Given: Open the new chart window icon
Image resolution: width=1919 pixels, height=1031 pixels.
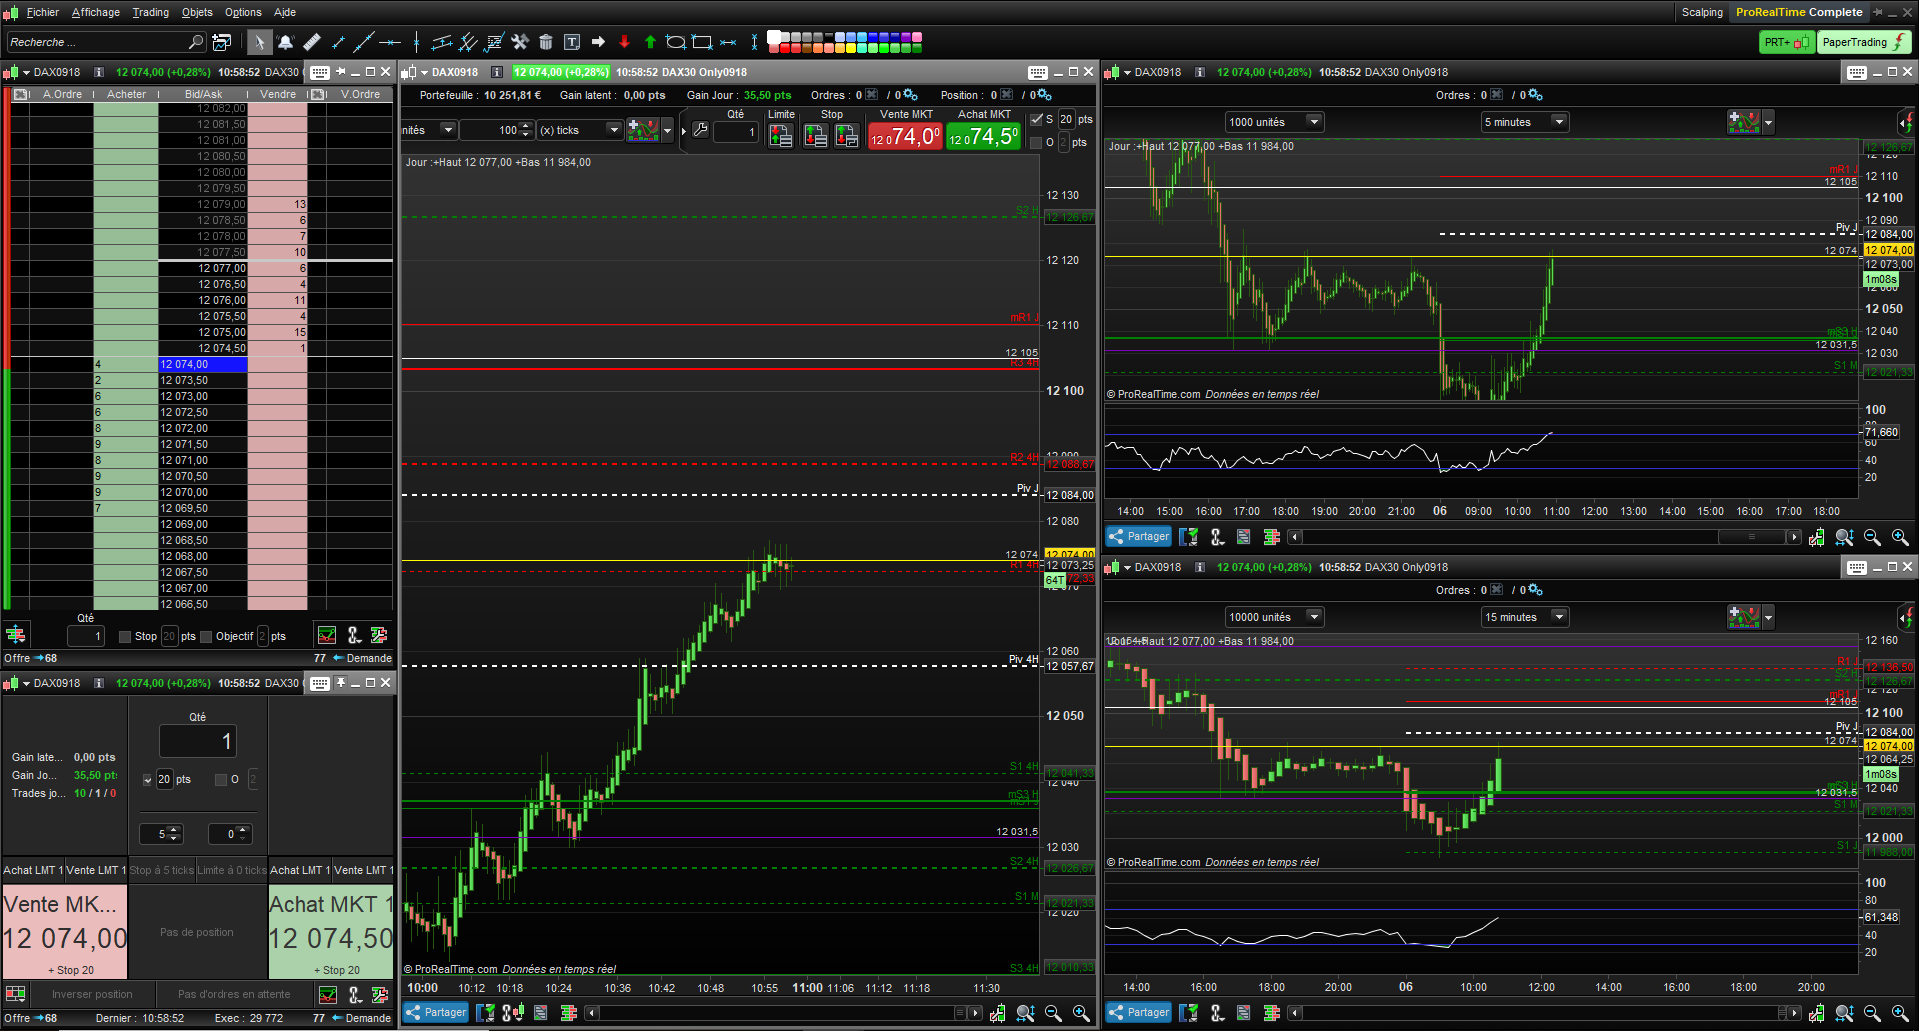Looking at the screenshot, I should (222, 42).
